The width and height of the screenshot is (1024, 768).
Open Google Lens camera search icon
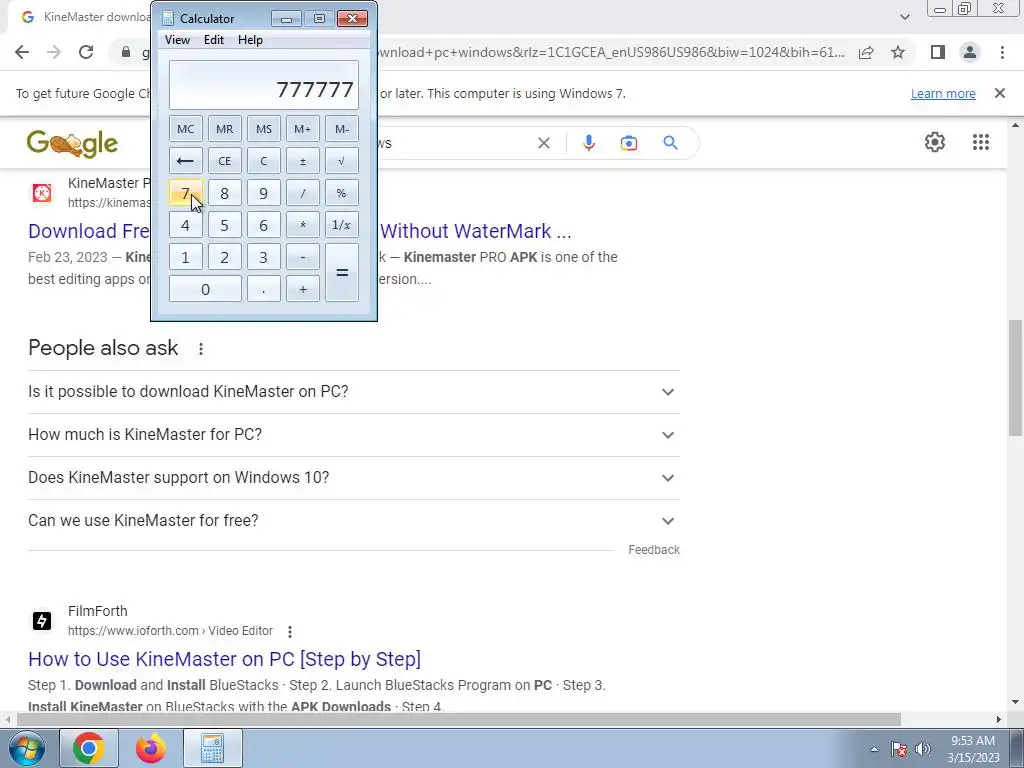pyautogui.click(x=629, y=143)
